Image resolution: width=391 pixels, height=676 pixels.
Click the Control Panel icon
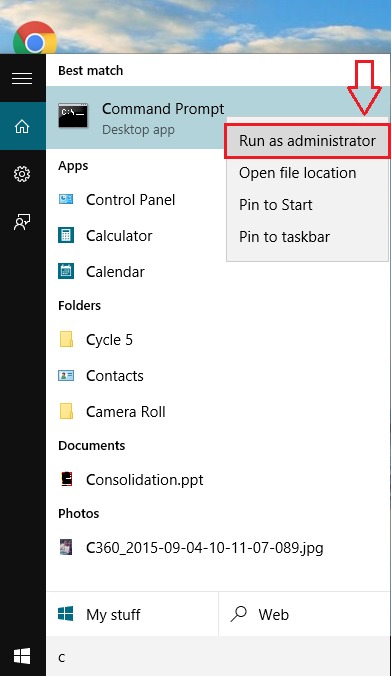(66, 199)
